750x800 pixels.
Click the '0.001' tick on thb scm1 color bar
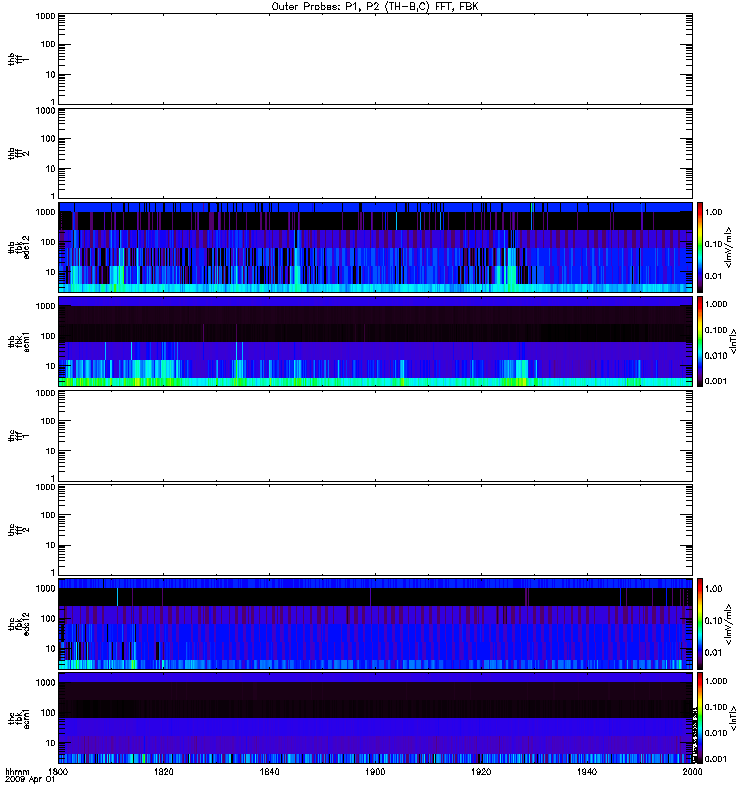pos(716,381)
